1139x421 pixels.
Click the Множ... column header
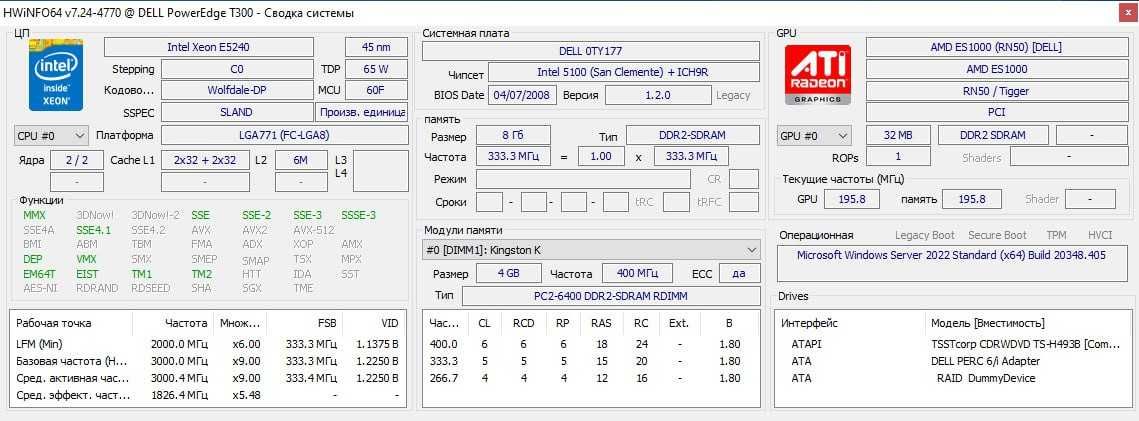click(240, 324)
